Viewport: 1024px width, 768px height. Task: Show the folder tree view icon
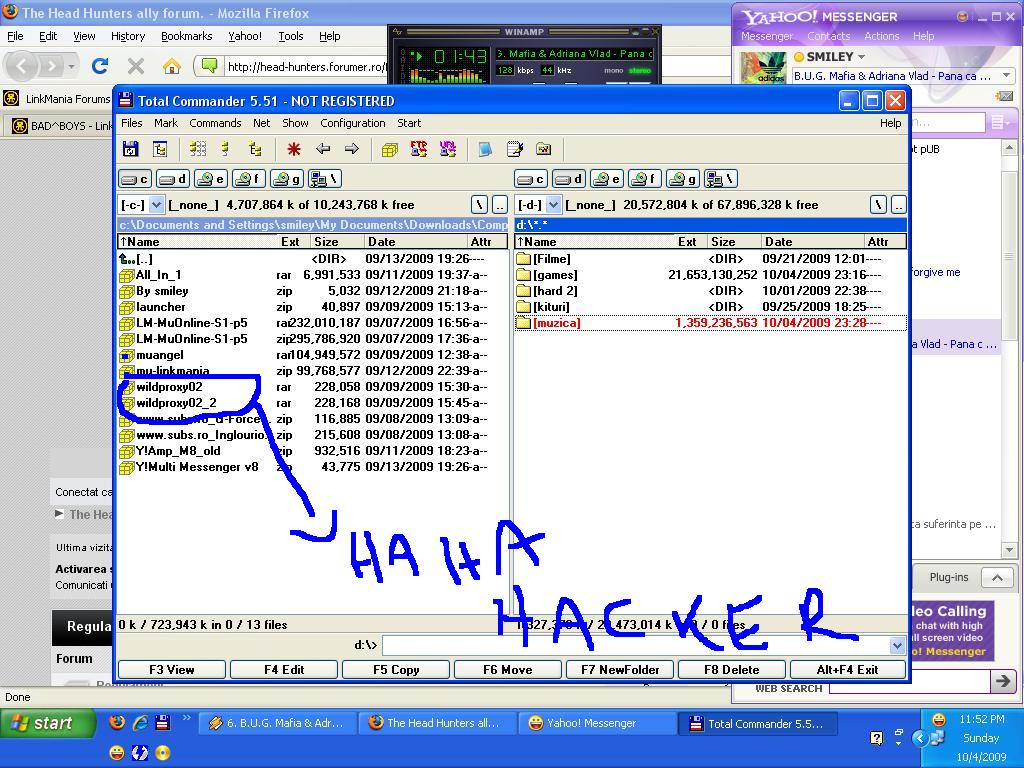[x=255, y=150]
